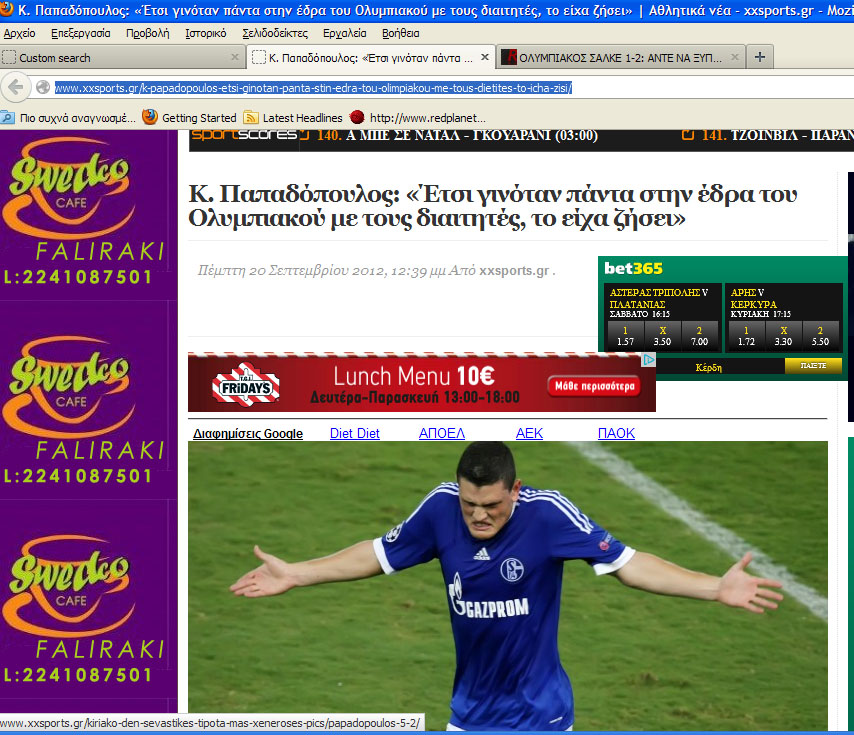Click the red favicon on the ΟΛΥΜΠΙΑΚΟΣ ΣΑΛΚΕ tab
The image size is (854, 735).
509,57
